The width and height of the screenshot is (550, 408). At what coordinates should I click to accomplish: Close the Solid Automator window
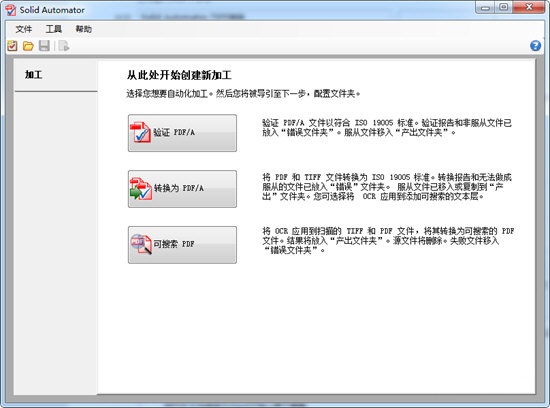[x=529, y=7]
